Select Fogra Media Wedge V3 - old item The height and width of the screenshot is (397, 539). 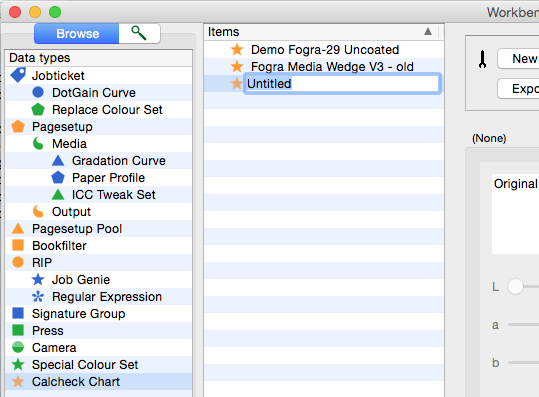click(324, 66)
